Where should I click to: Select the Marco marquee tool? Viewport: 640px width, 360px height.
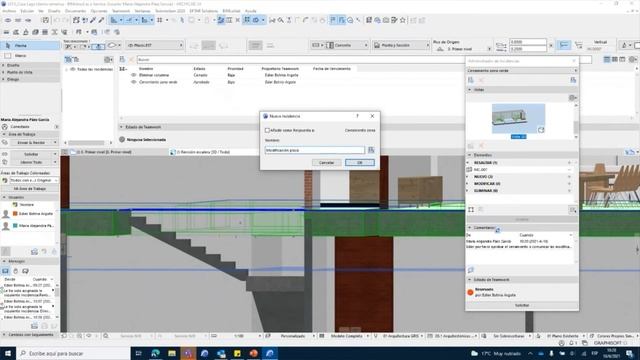tap(30, 56)
